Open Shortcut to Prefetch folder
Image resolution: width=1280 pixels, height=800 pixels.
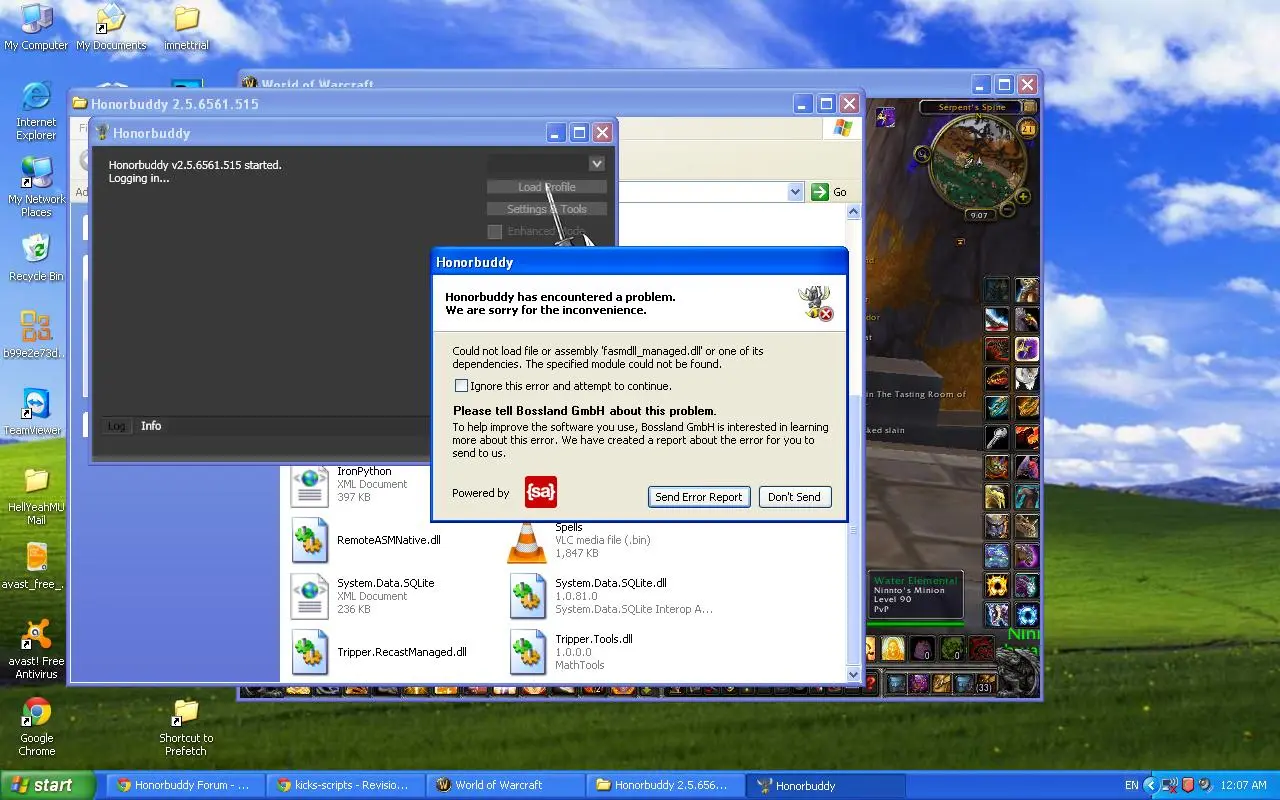[186, 726]
